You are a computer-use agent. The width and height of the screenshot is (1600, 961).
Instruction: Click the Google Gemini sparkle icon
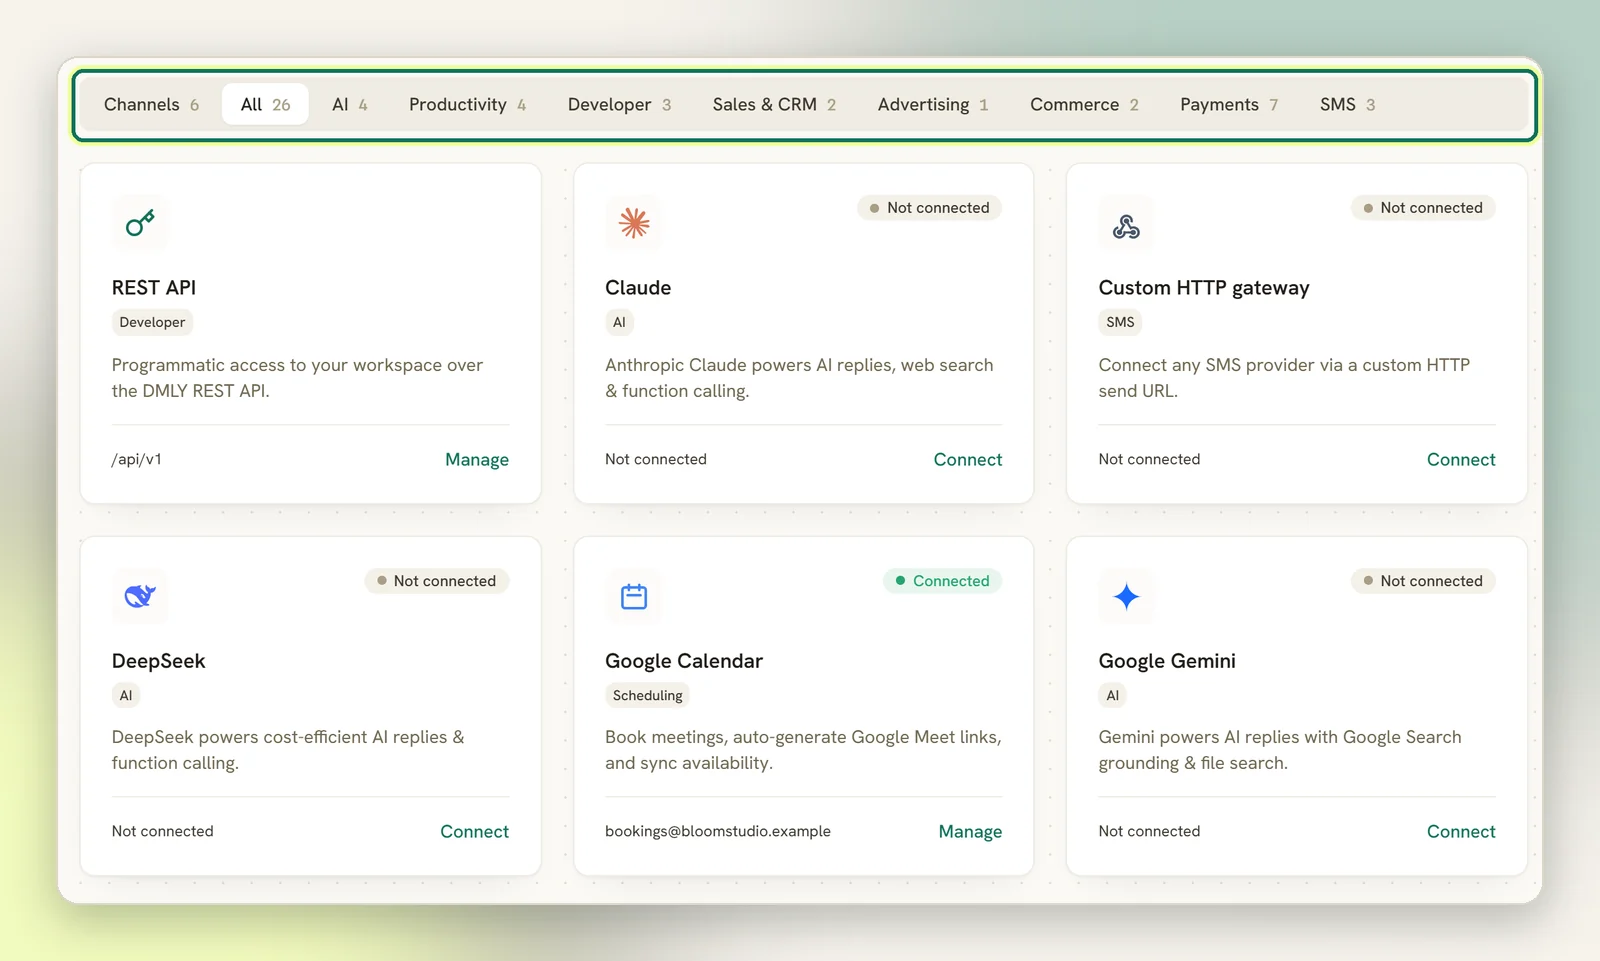[1126, 596]
